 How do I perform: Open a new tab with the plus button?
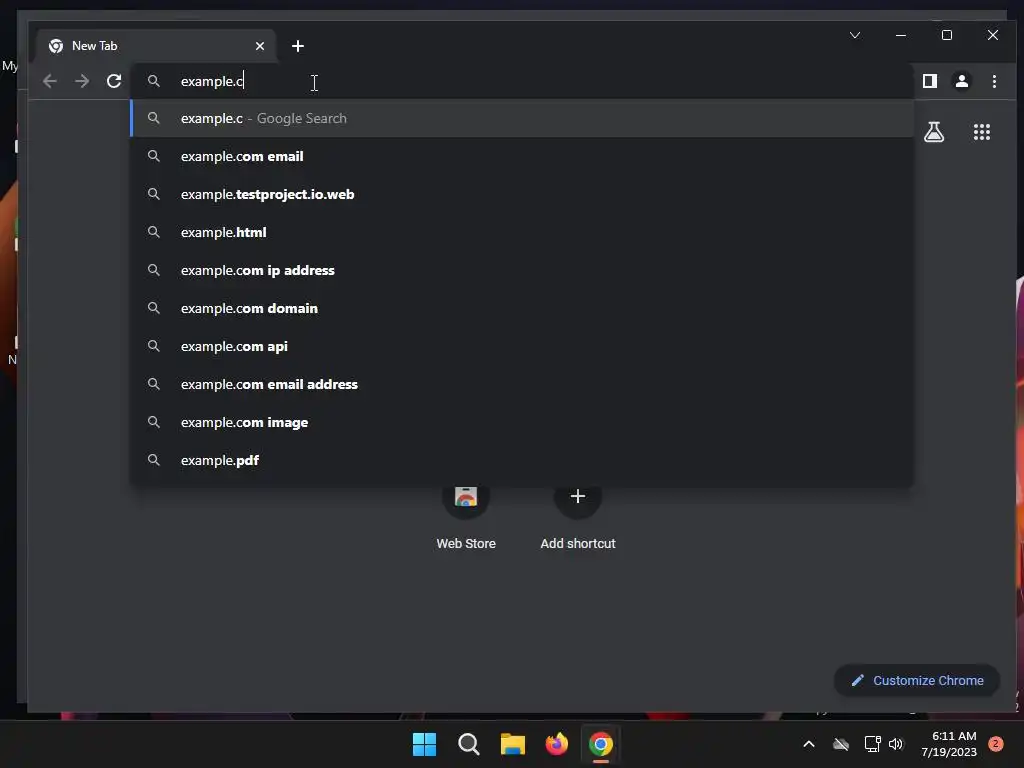pyautogui.click(x=298, y=46)
